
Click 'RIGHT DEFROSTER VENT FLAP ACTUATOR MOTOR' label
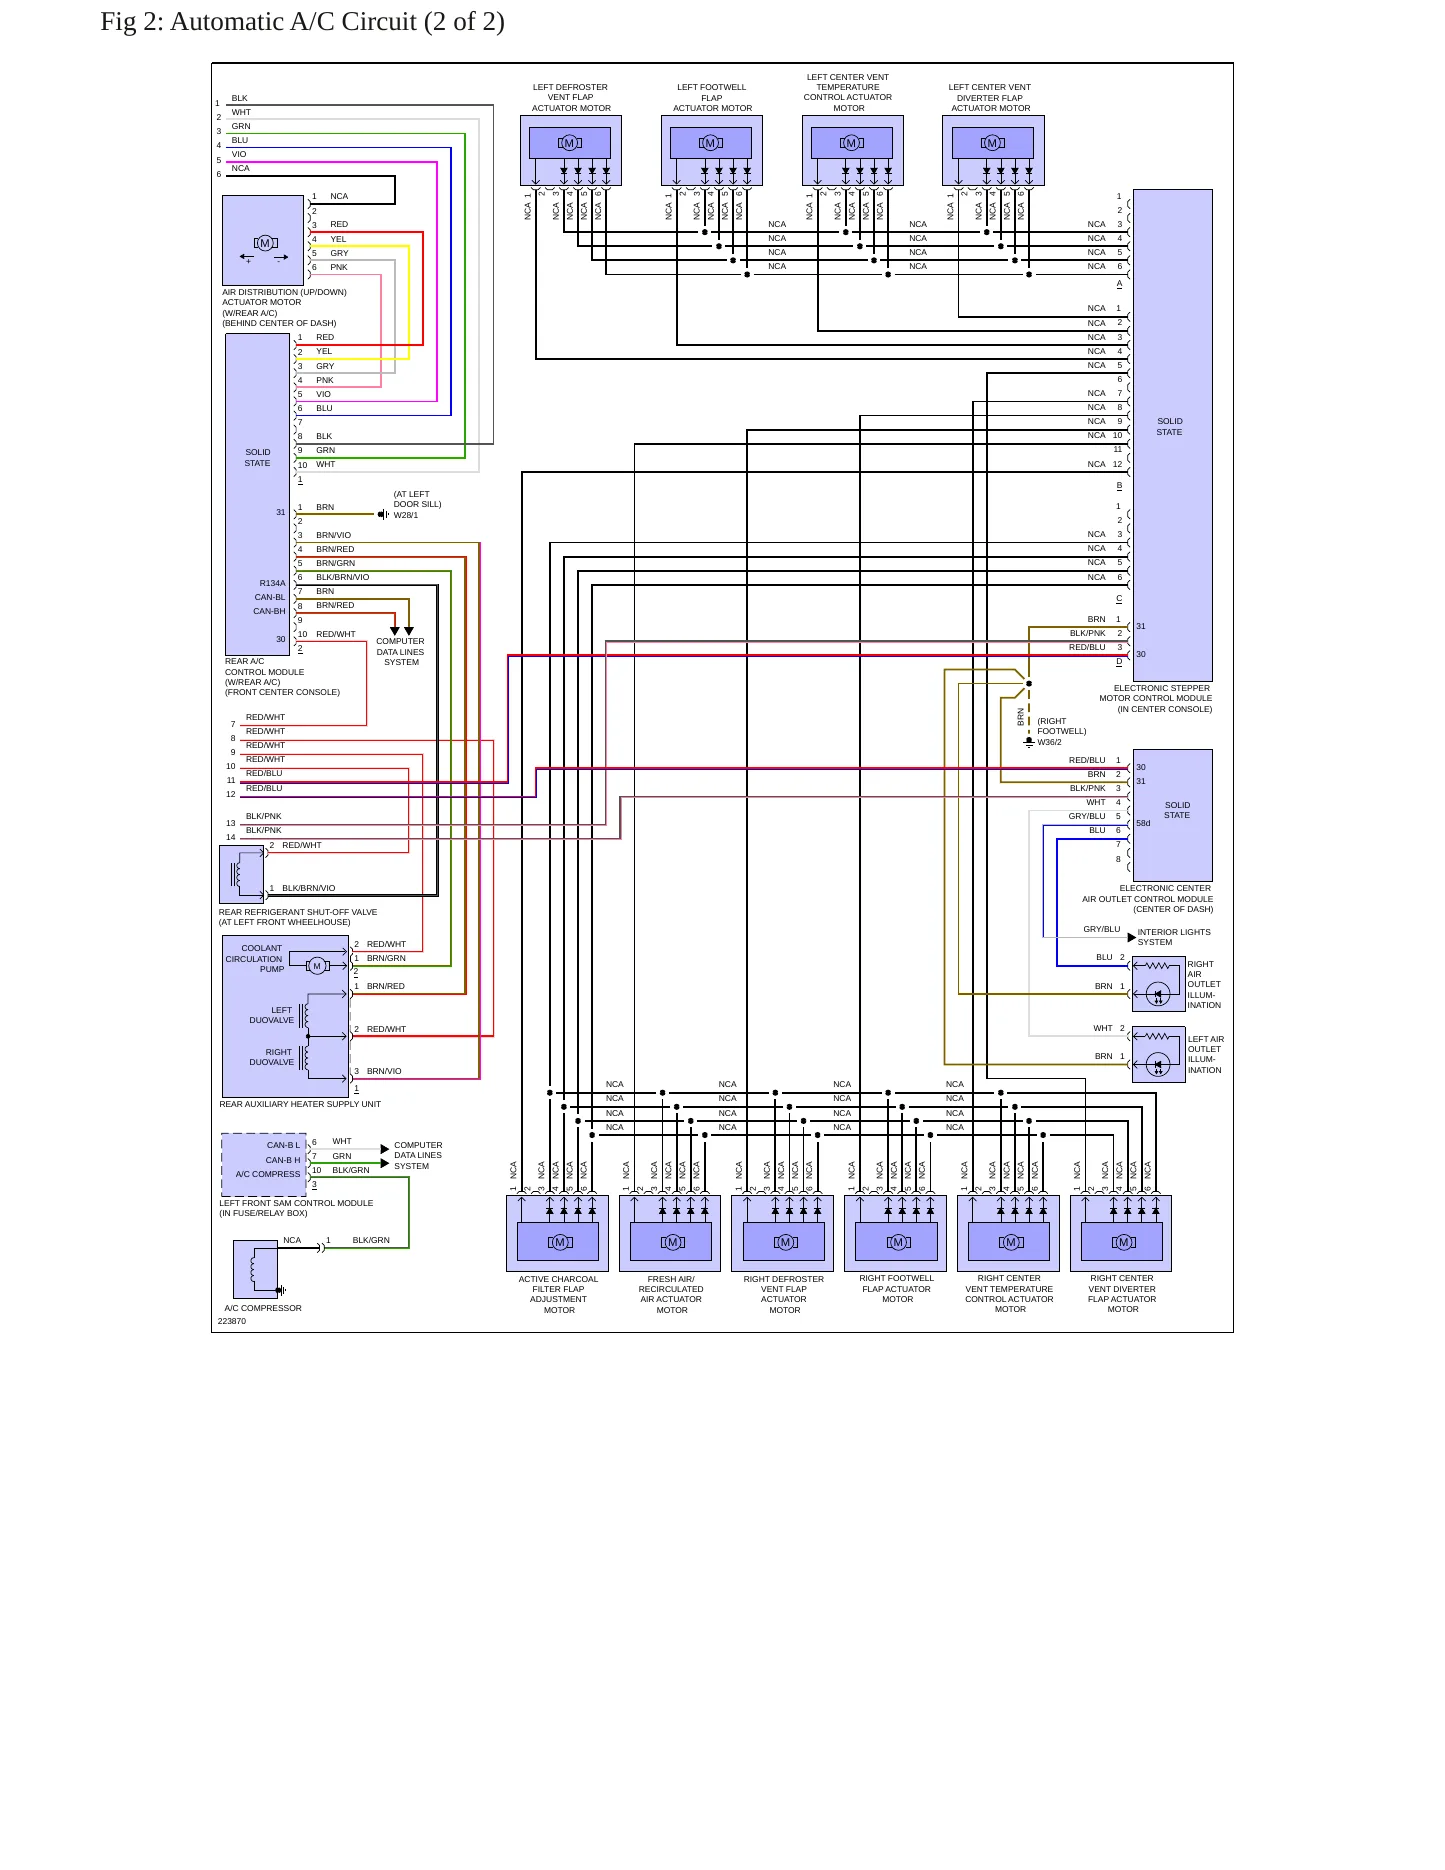point(784,1294)
